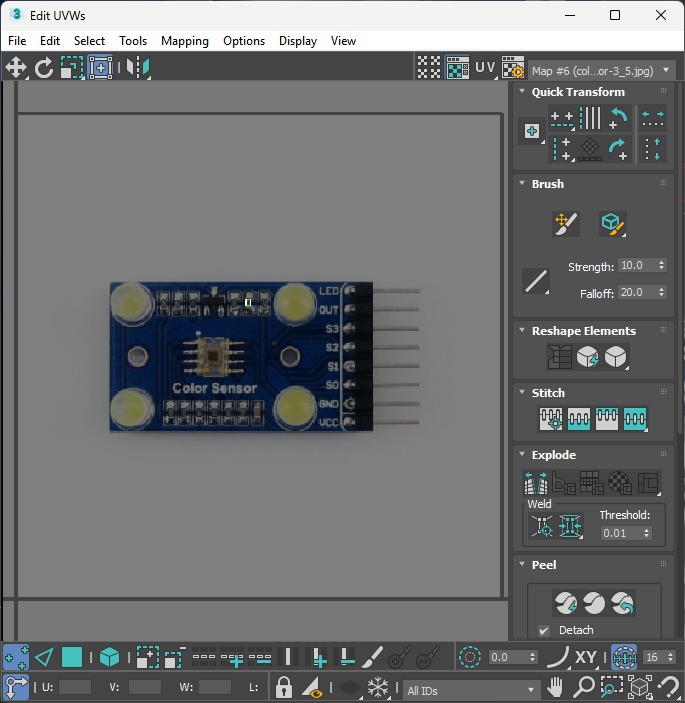
Task: Enable Edge sub-object mode
Action: [44, 657]
